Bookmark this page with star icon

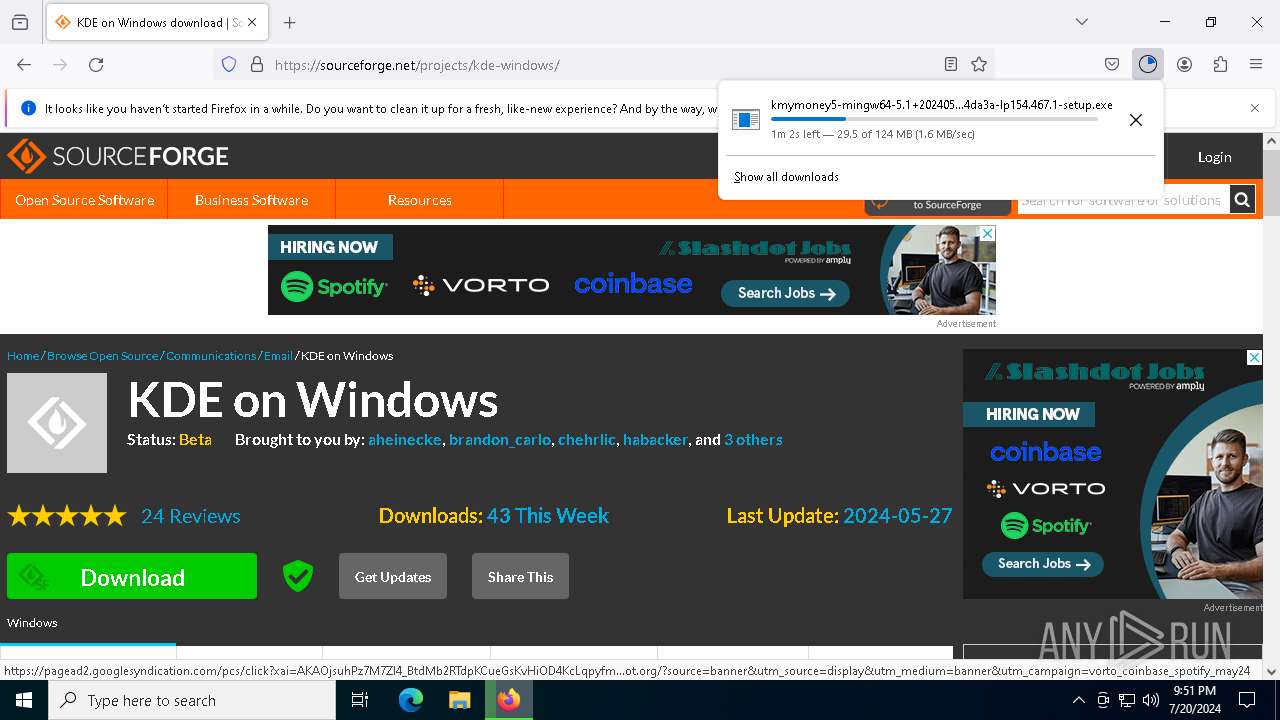pyautogui.click(x=979, y=64)
